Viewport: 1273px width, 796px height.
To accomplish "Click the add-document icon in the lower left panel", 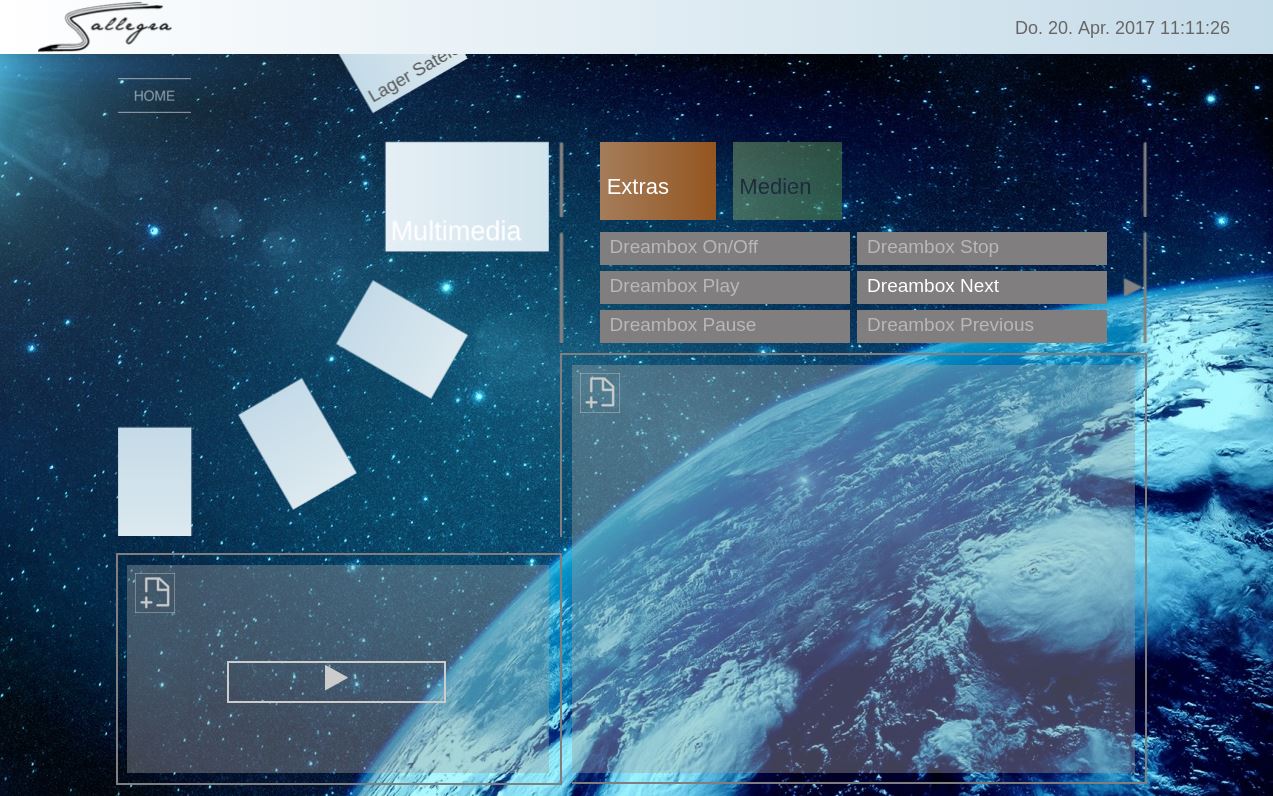I will (x=155, y=593).
